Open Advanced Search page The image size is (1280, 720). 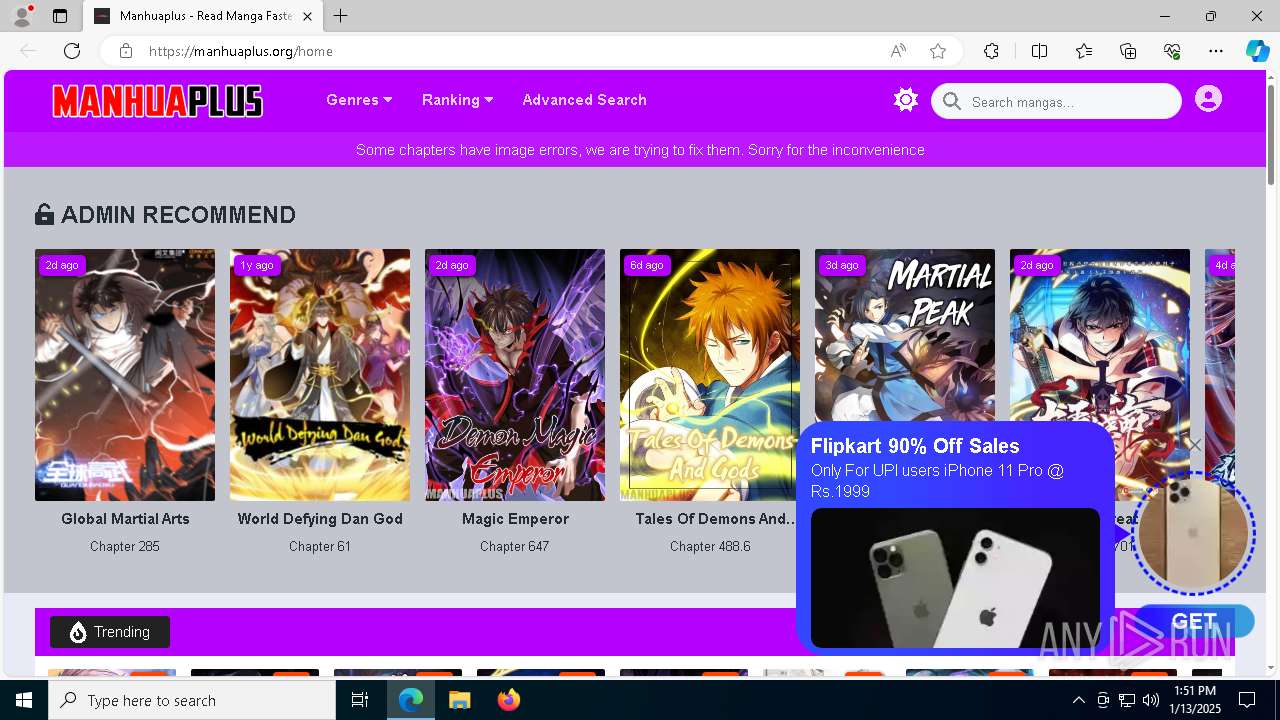584,100
